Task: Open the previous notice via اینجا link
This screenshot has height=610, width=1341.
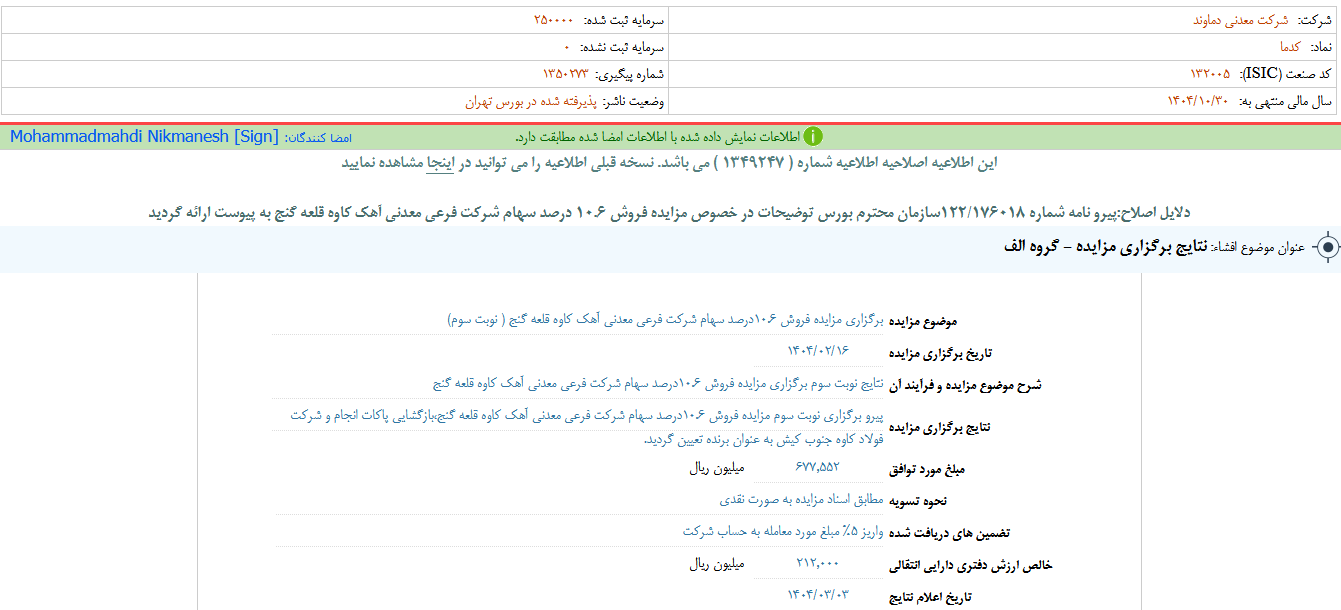Action: [439, 163]
